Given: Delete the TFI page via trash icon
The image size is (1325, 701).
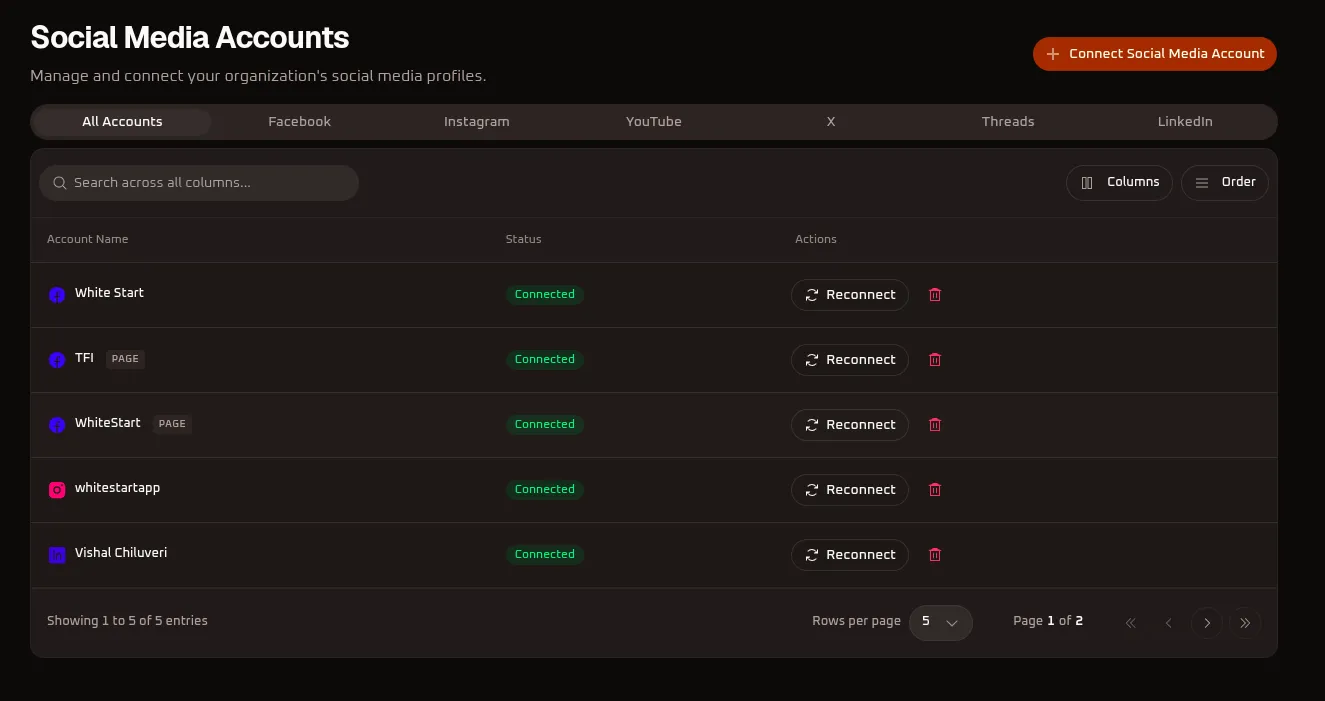Looking at the screenshot, I should click(x=935, y=360).
